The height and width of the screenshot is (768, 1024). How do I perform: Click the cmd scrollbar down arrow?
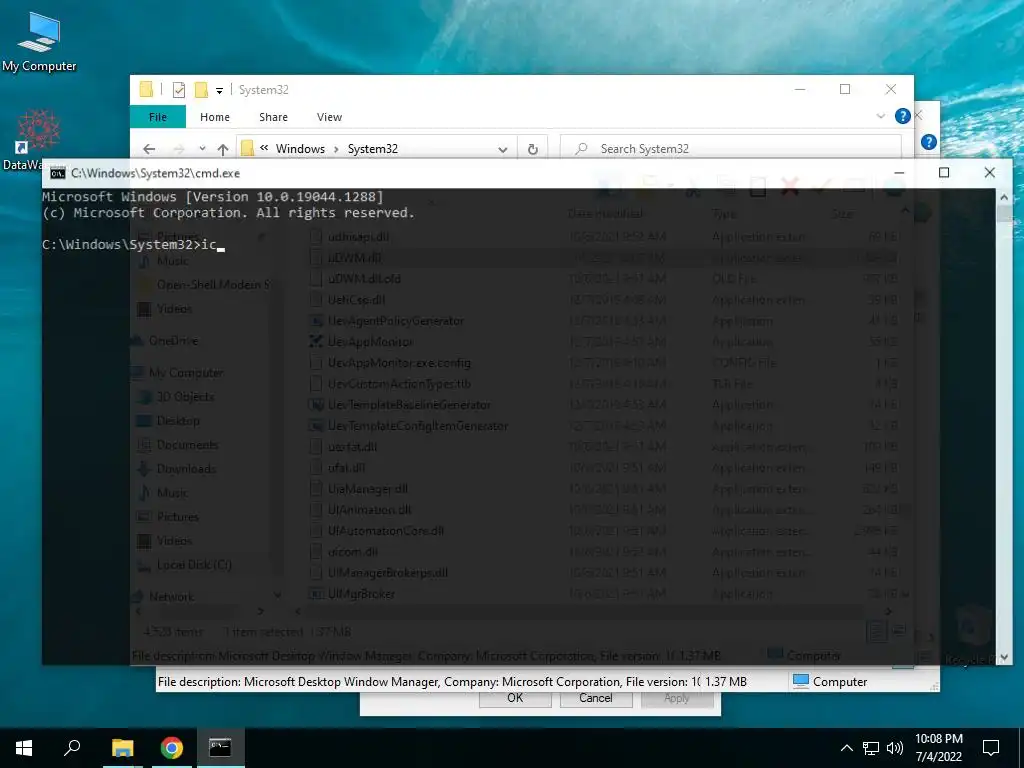click(1004, 657)
